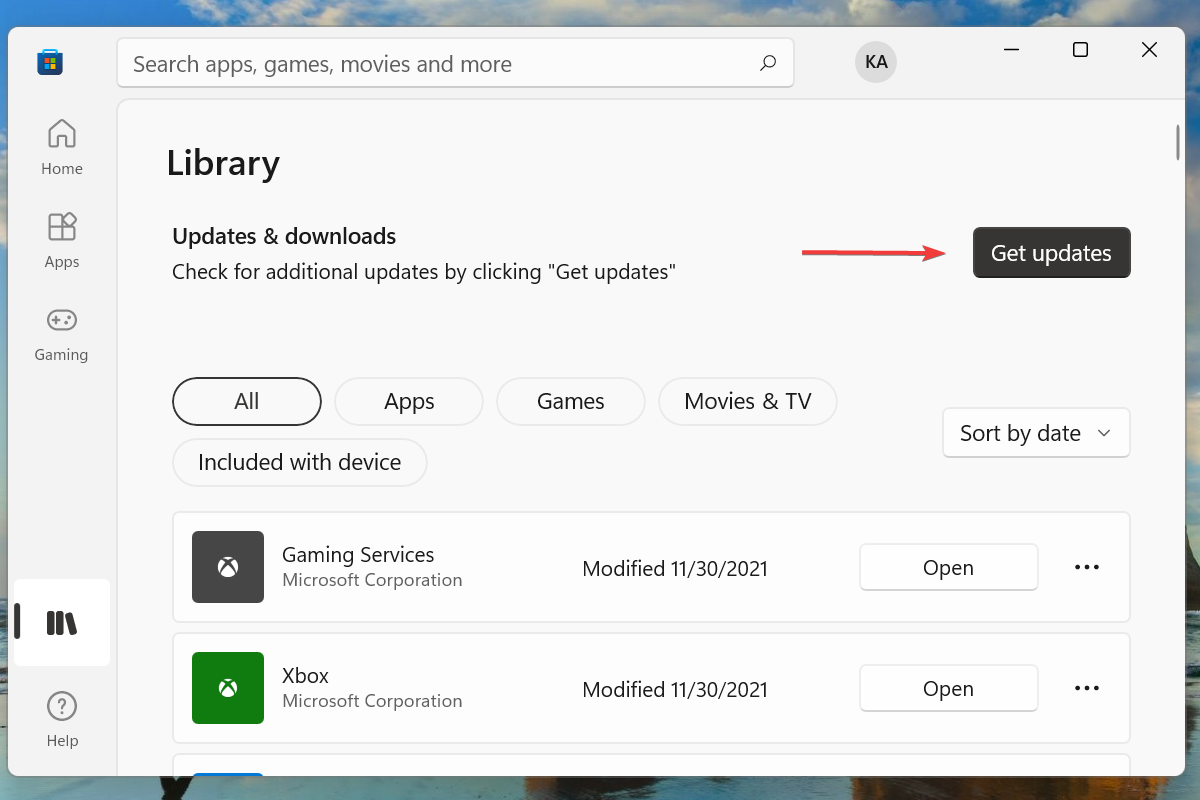
Task: Click the KA account avatar
Action: (875, 61)
